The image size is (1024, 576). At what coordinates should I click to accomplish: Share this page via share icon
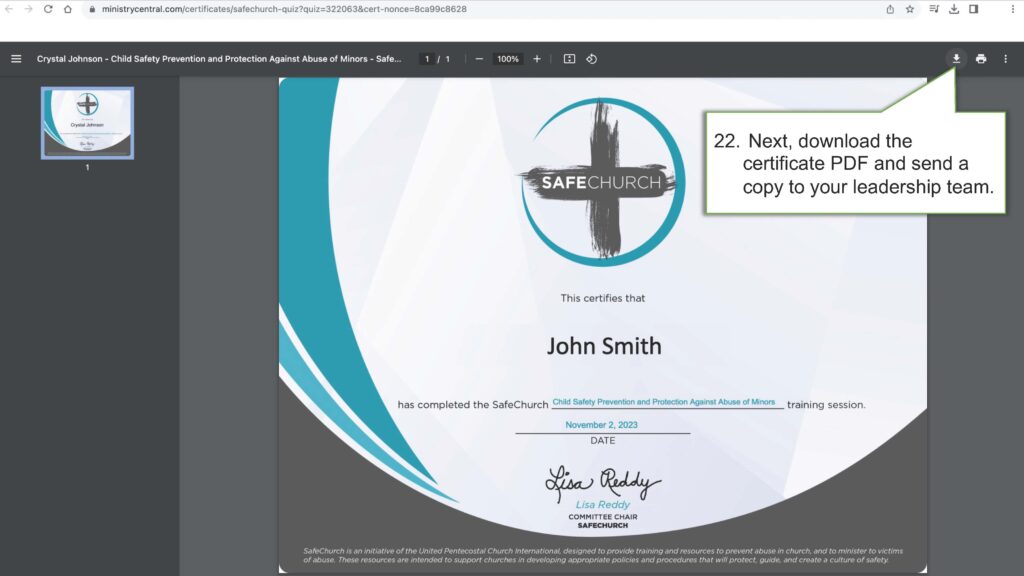click(890, 9)
